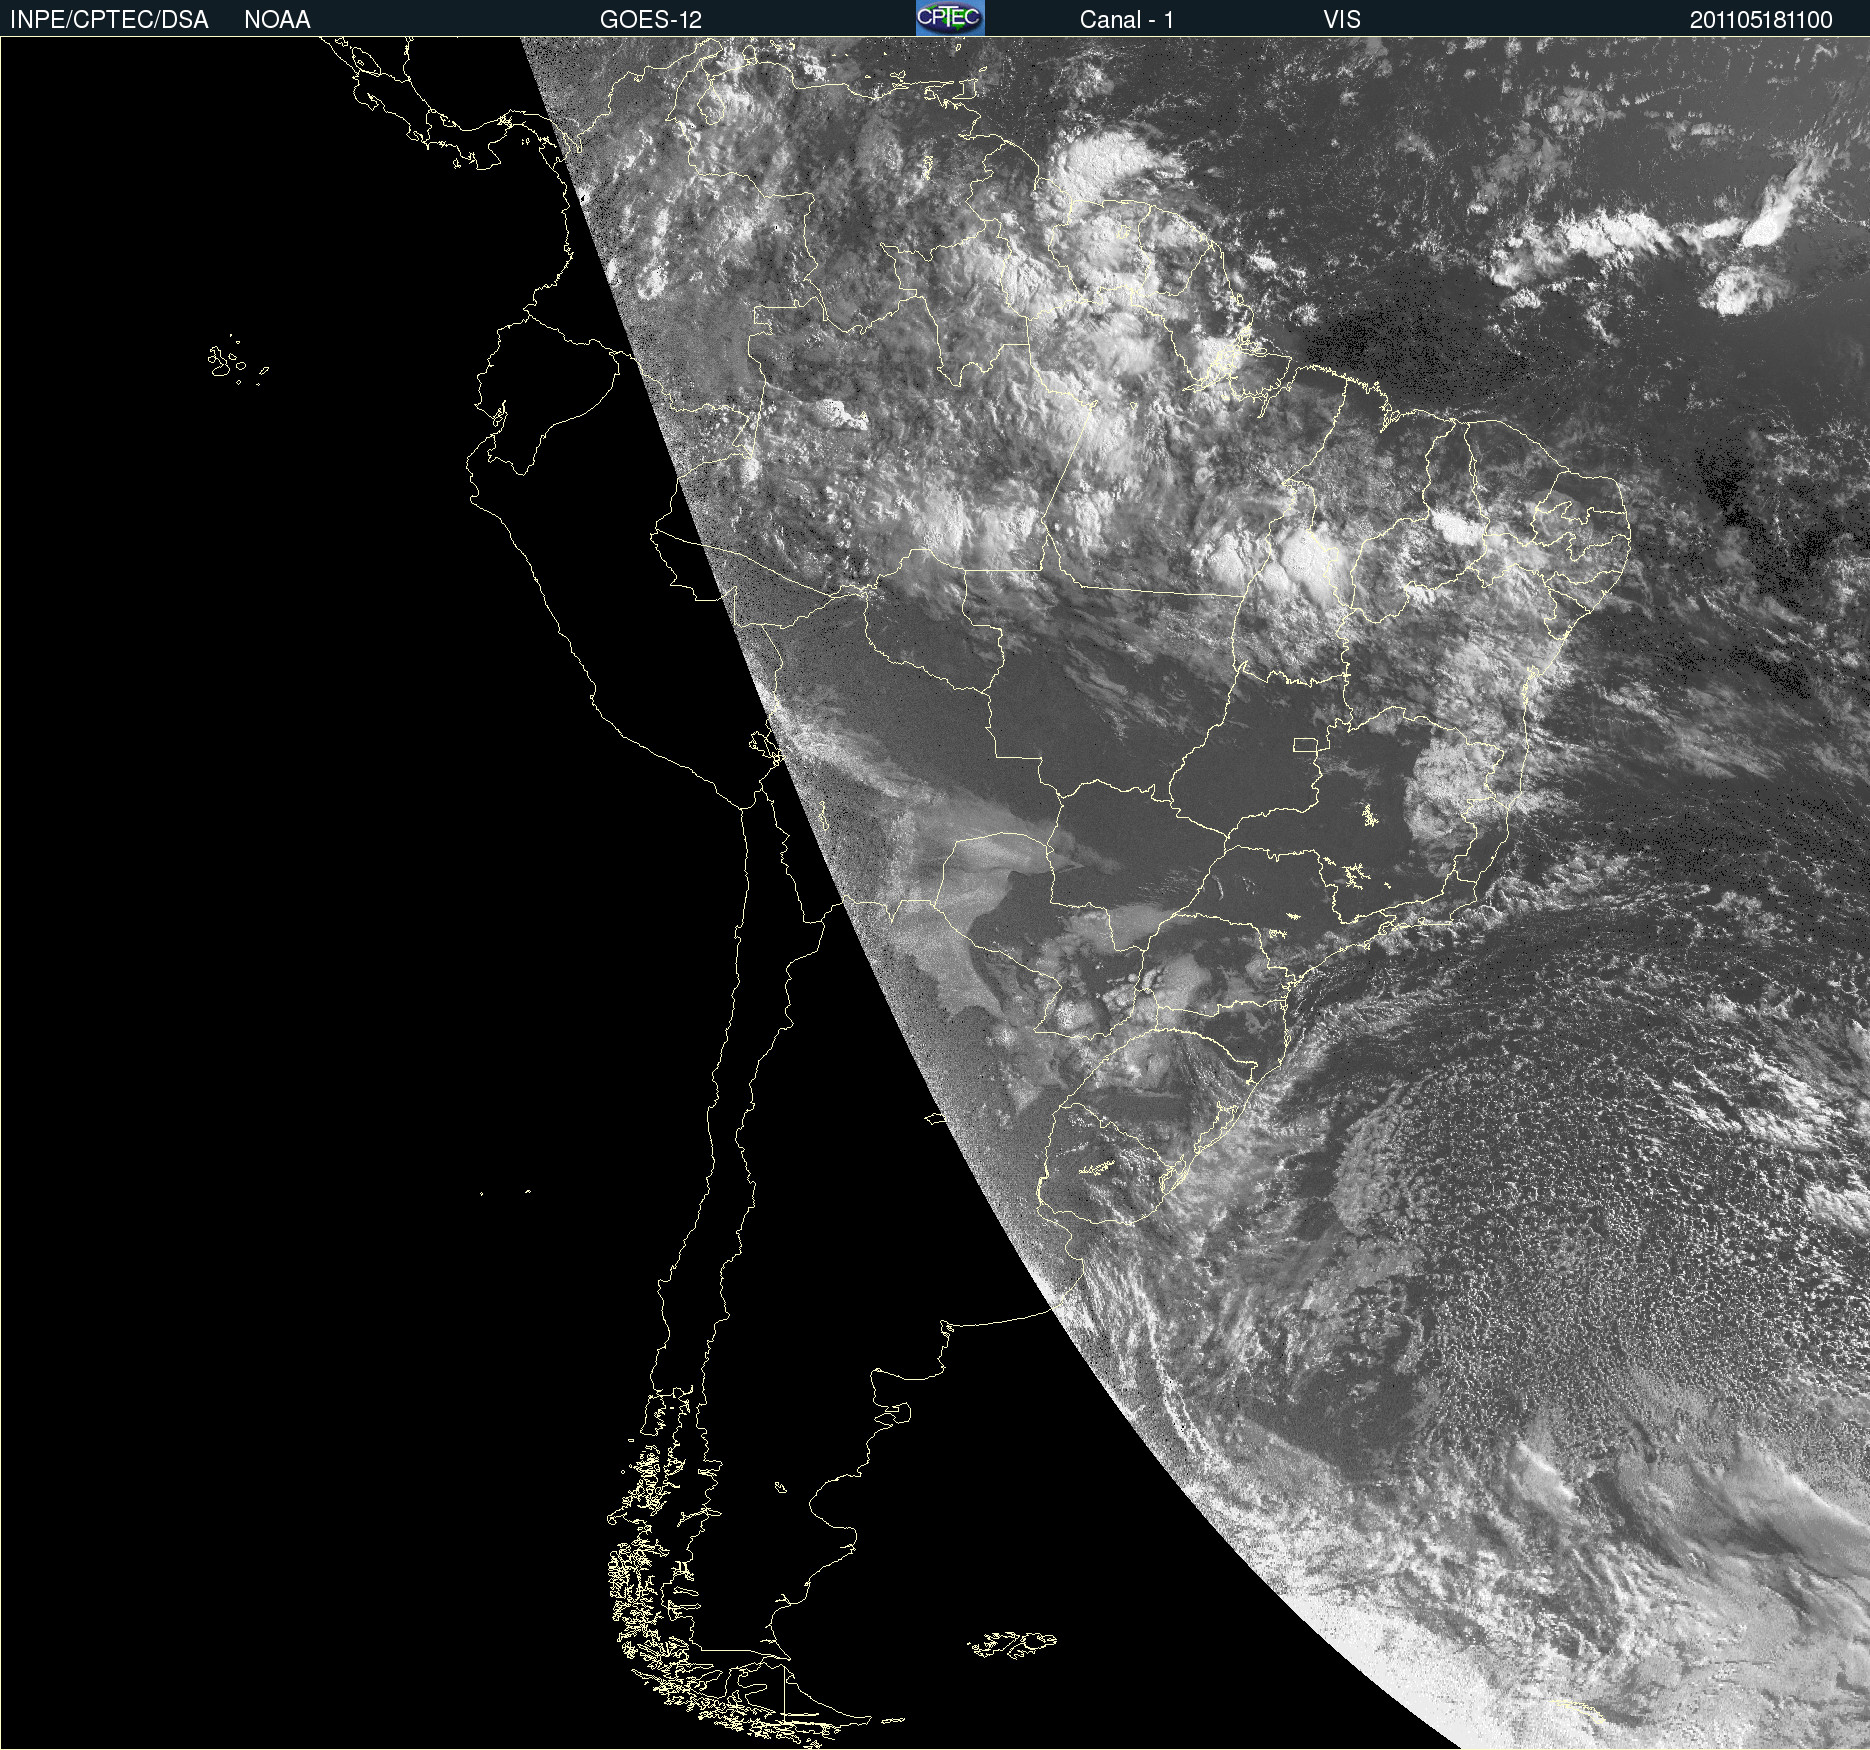The height and width of the screenshot is (1750, 1870).
Task: Click the Canal - 1 label
Action: (1127, 20)
